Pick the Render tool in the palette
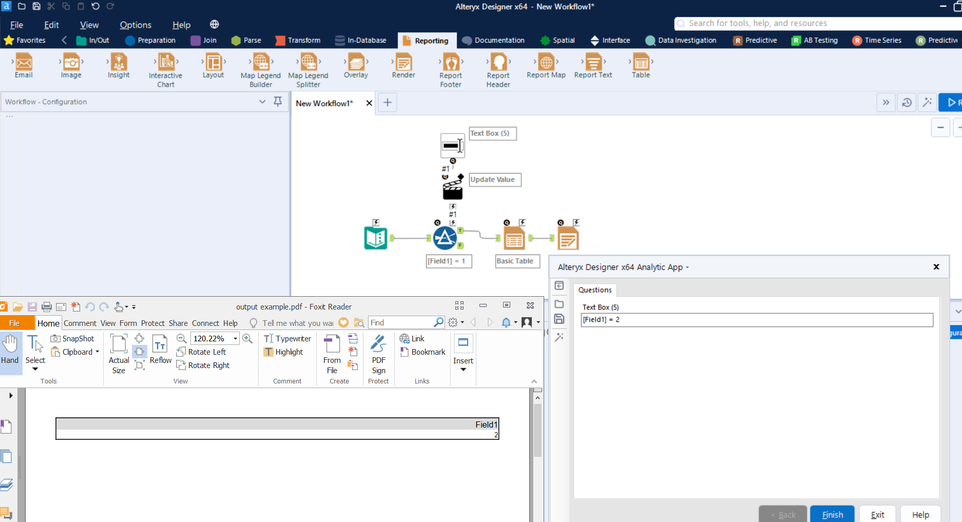The height and width of the screenshot is (522, 962). (403, 66)
